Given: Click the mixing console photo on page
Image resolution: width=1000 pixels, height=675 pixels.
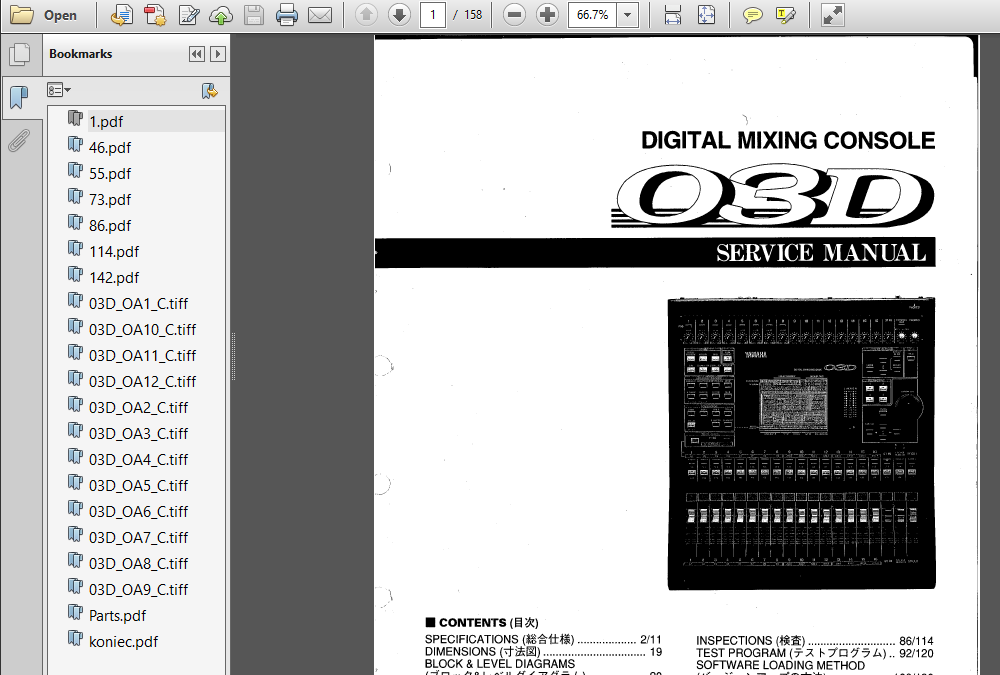Looking at the screenshot, I should pyautogui.click(x=801, y=443).
